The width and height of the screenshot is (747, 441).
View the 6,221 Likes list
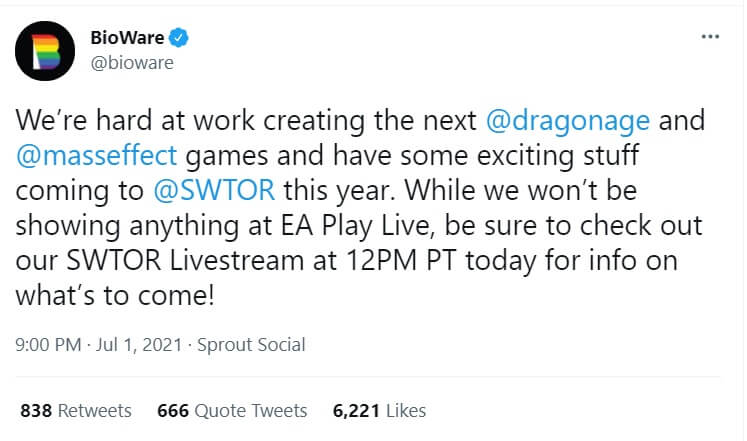pyautogui.click(x=377, y=410)
